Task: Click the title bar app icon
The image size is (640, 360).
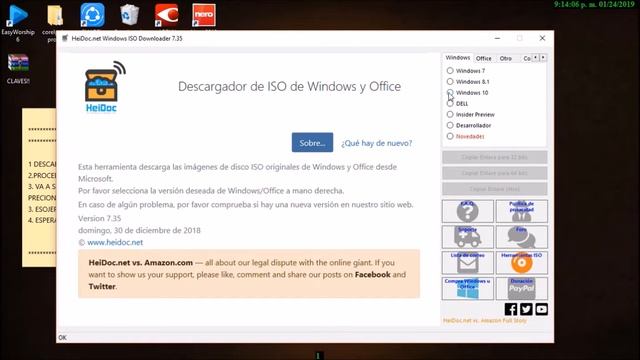Action: [x=65, y=38]
